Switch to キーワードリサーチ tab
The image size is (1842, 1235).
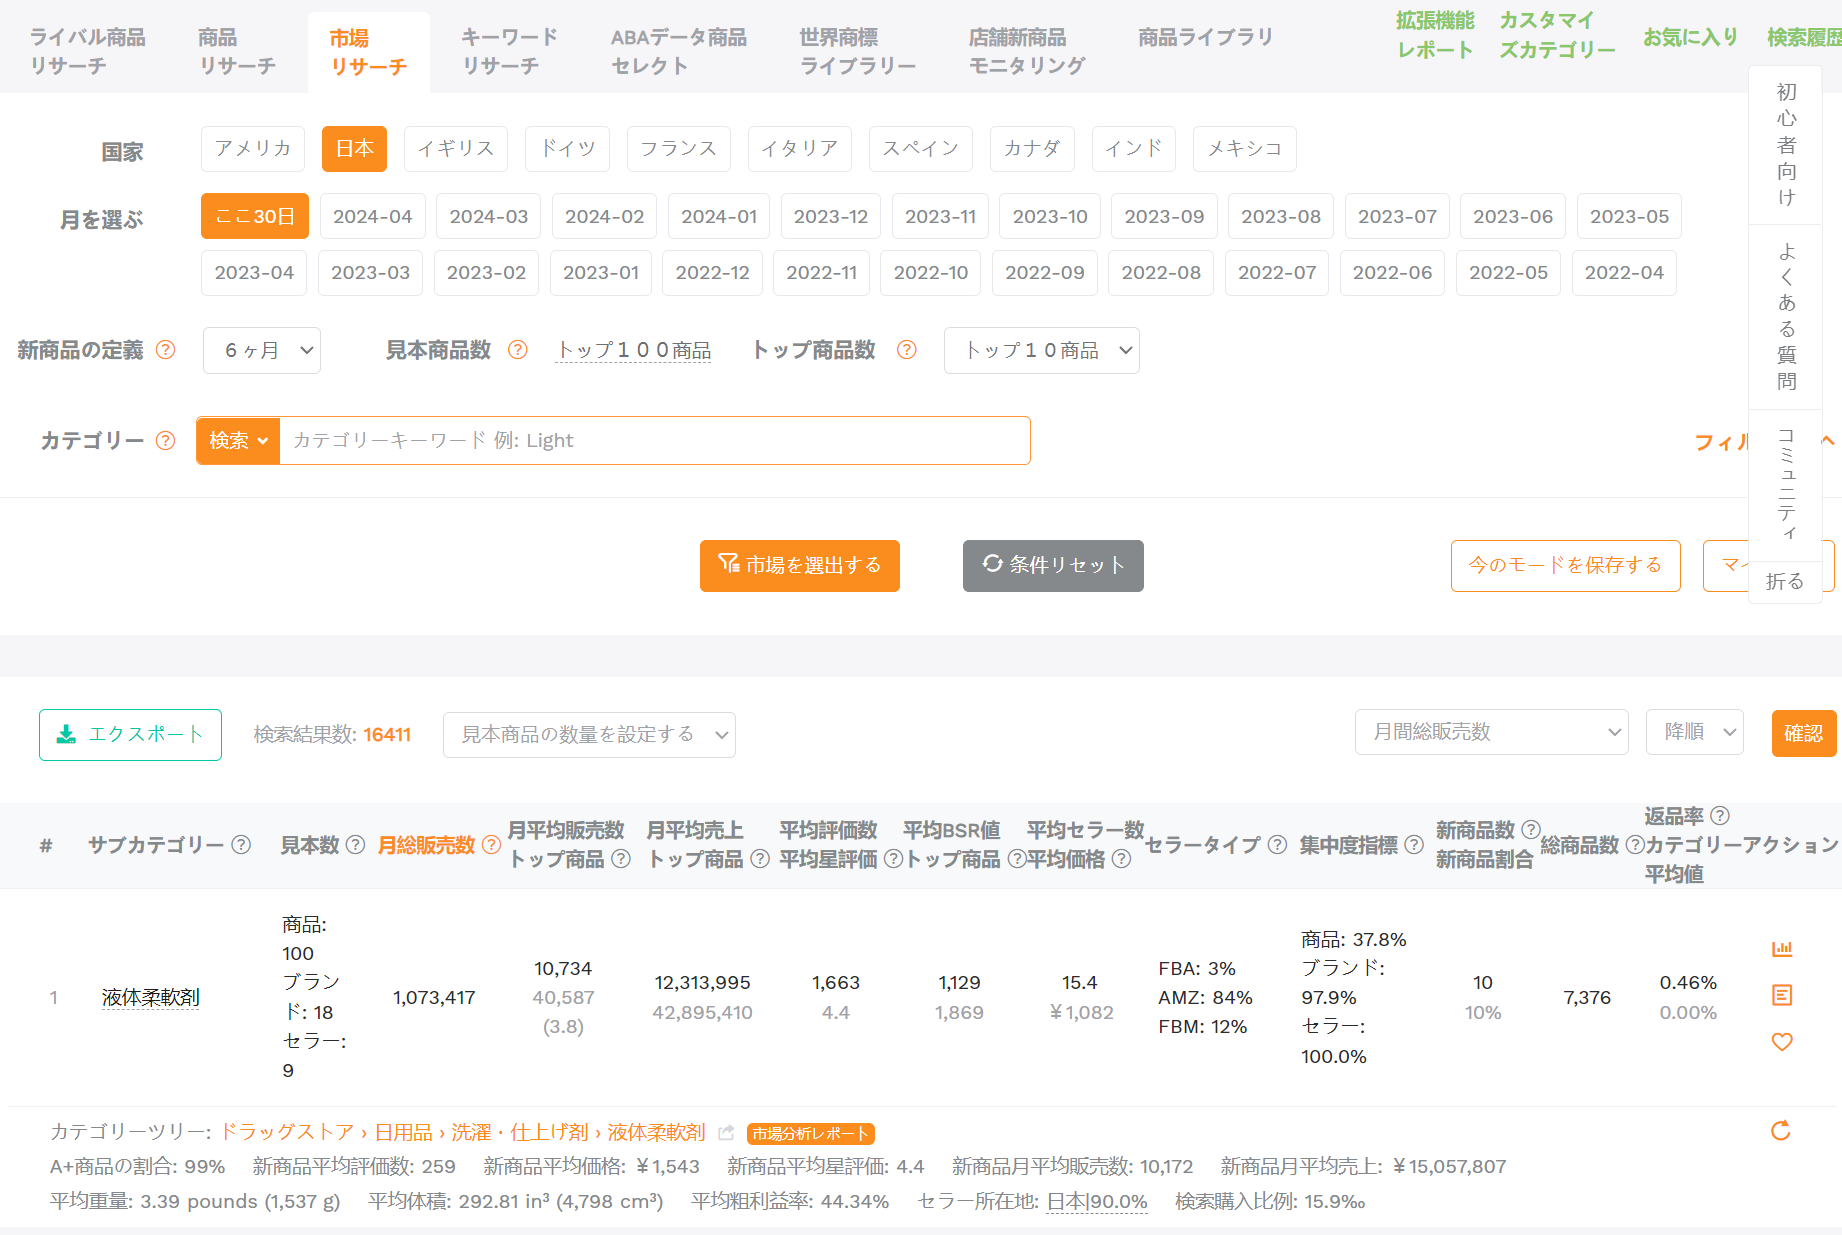coord(509,52)
